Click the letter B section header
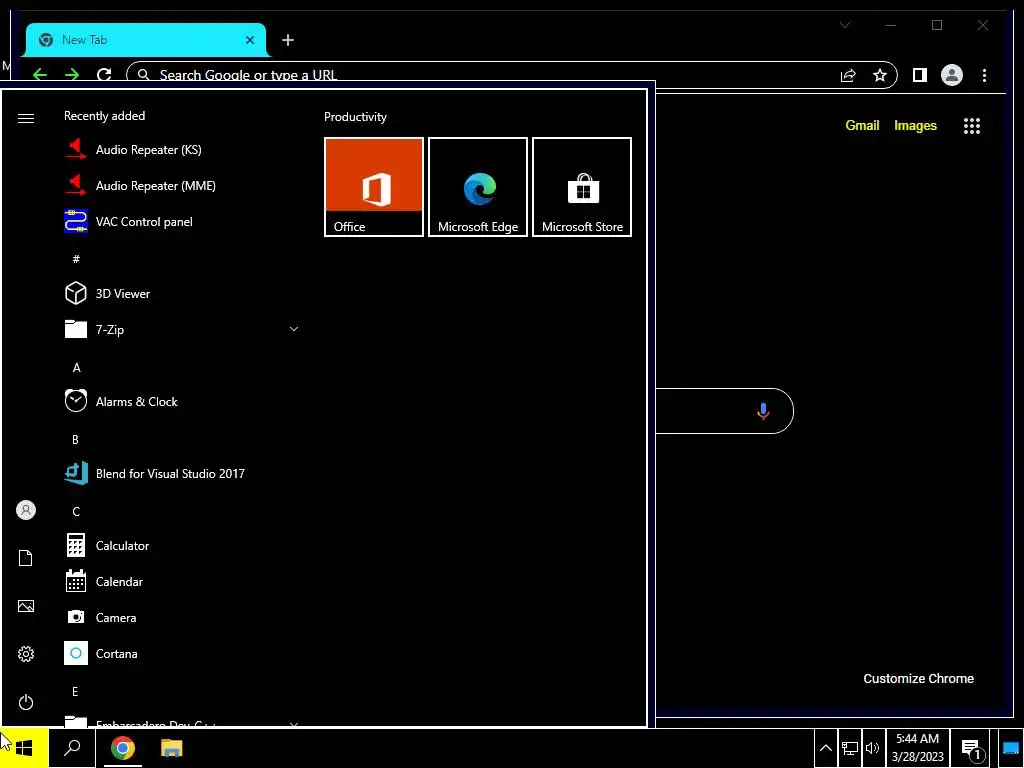This screenshot has width=1024, height=768. [75, 440]
